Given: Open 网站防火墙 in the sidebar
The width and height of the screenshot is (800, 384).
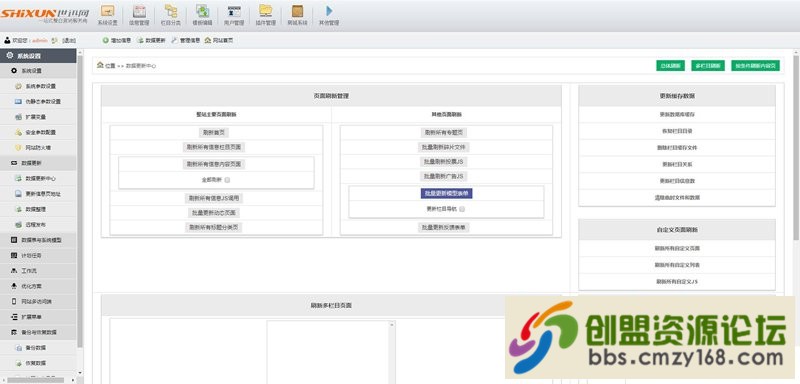Looking at the screenshot, I should tap(39, 147).
